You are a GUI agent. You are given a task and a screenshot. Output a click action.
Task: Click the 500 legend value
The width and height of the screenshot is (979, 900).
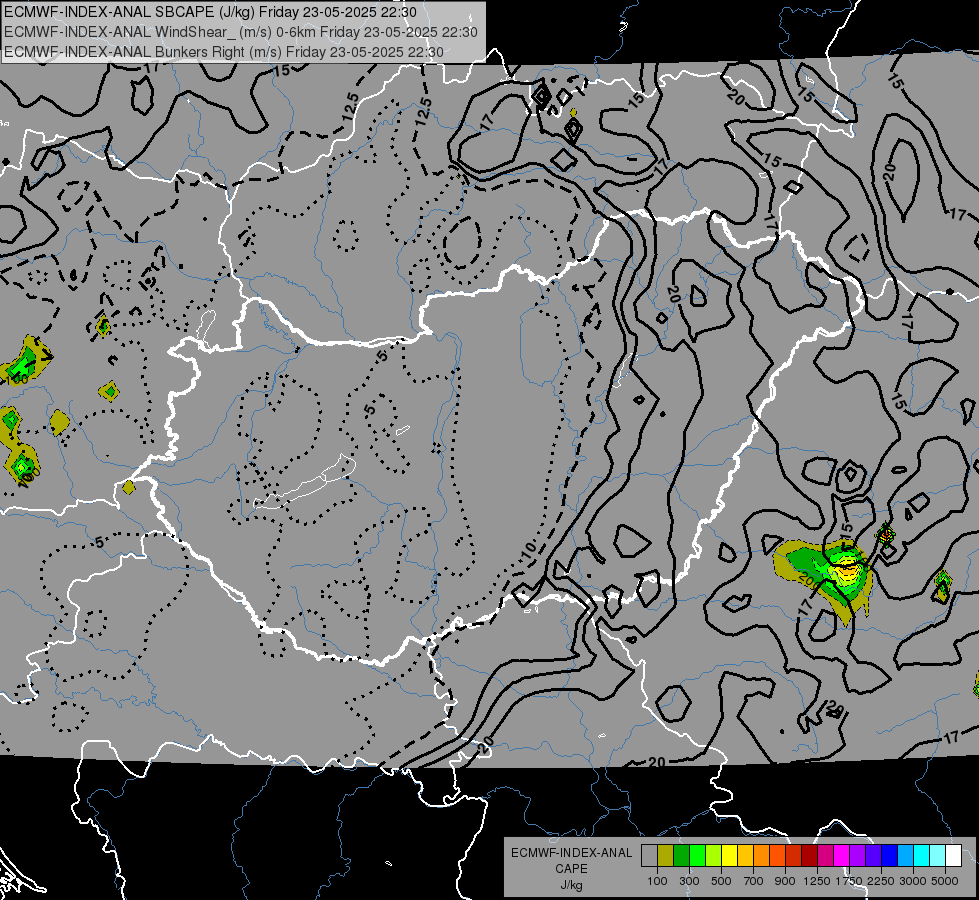(721, 881)
